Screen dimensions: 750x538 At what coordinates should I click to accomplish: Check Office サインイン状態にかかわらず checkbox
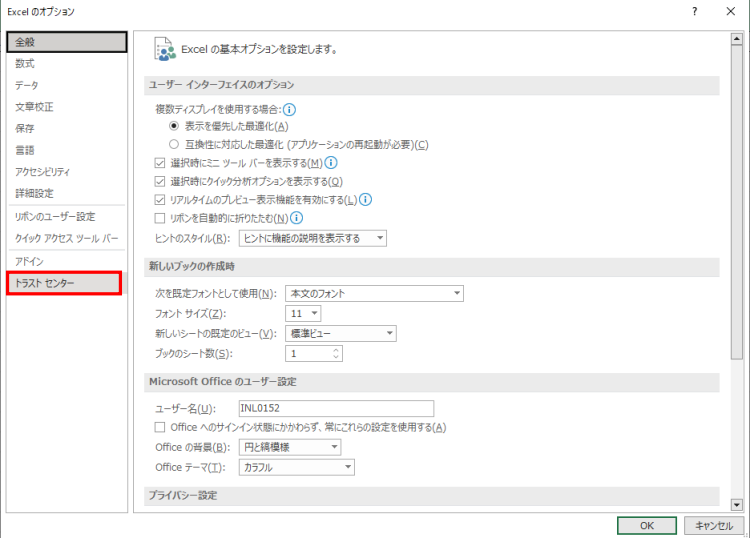click(160, 427)
